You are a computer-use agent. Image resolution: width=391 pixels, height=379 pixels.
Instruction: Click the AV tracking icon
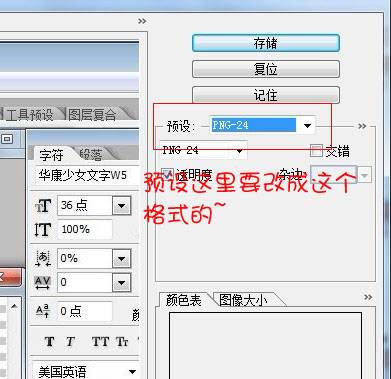point(43,283)
